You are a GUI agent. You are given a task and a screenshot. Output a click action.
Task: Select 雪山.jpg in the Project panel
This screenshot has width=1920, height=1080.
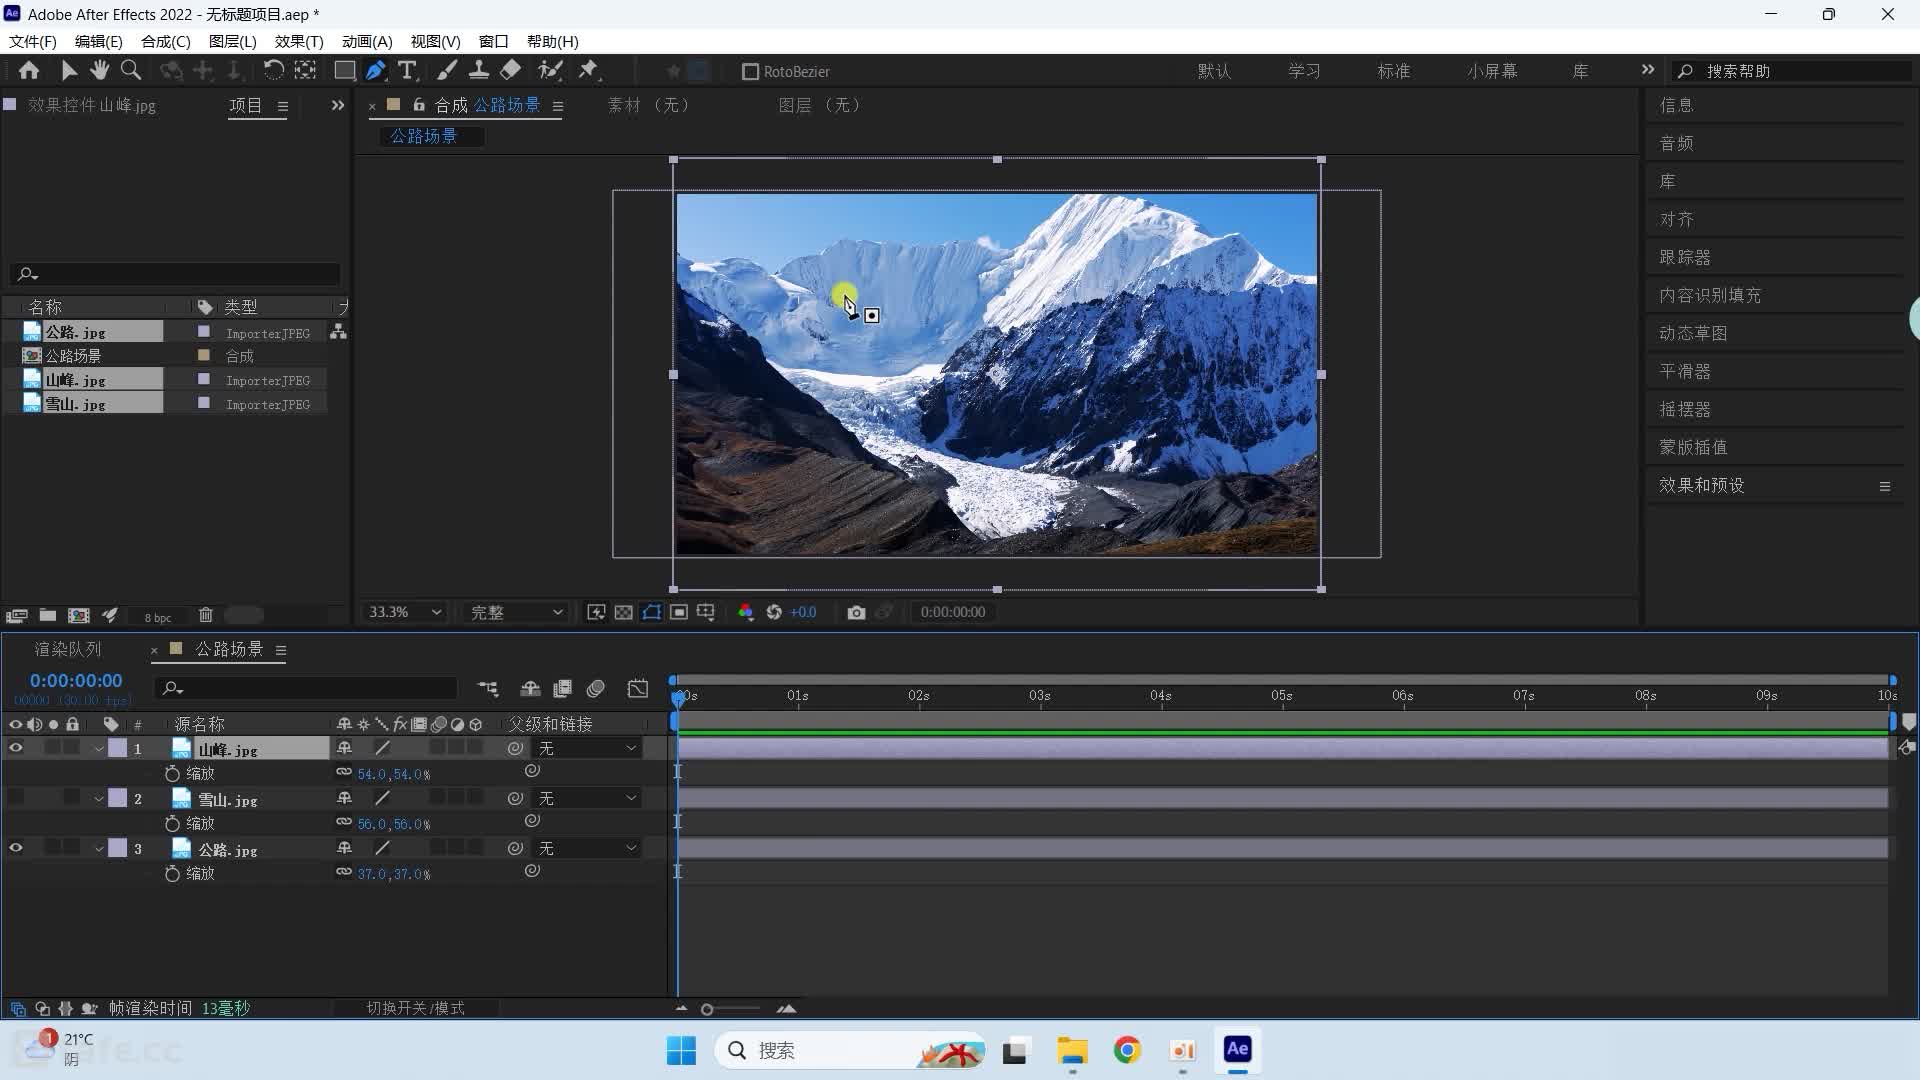pos(75,404)
